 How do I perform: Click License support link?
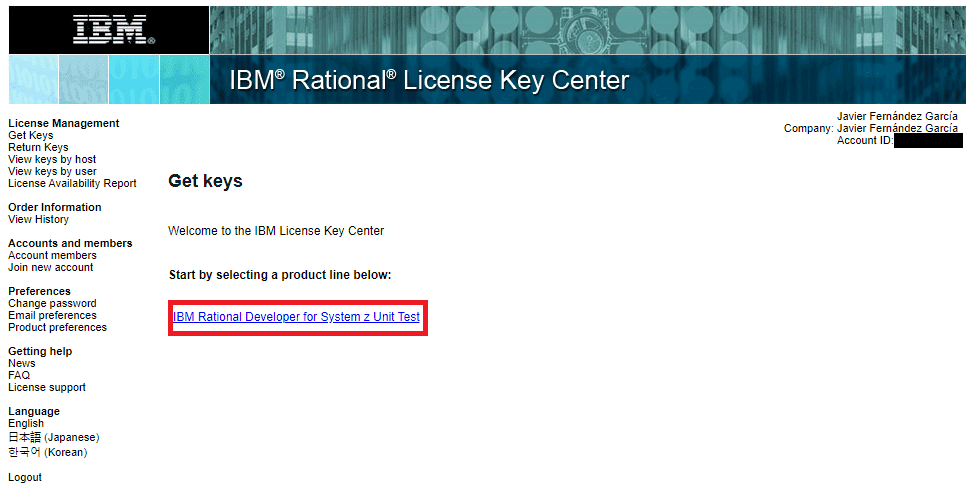[47, 387]
